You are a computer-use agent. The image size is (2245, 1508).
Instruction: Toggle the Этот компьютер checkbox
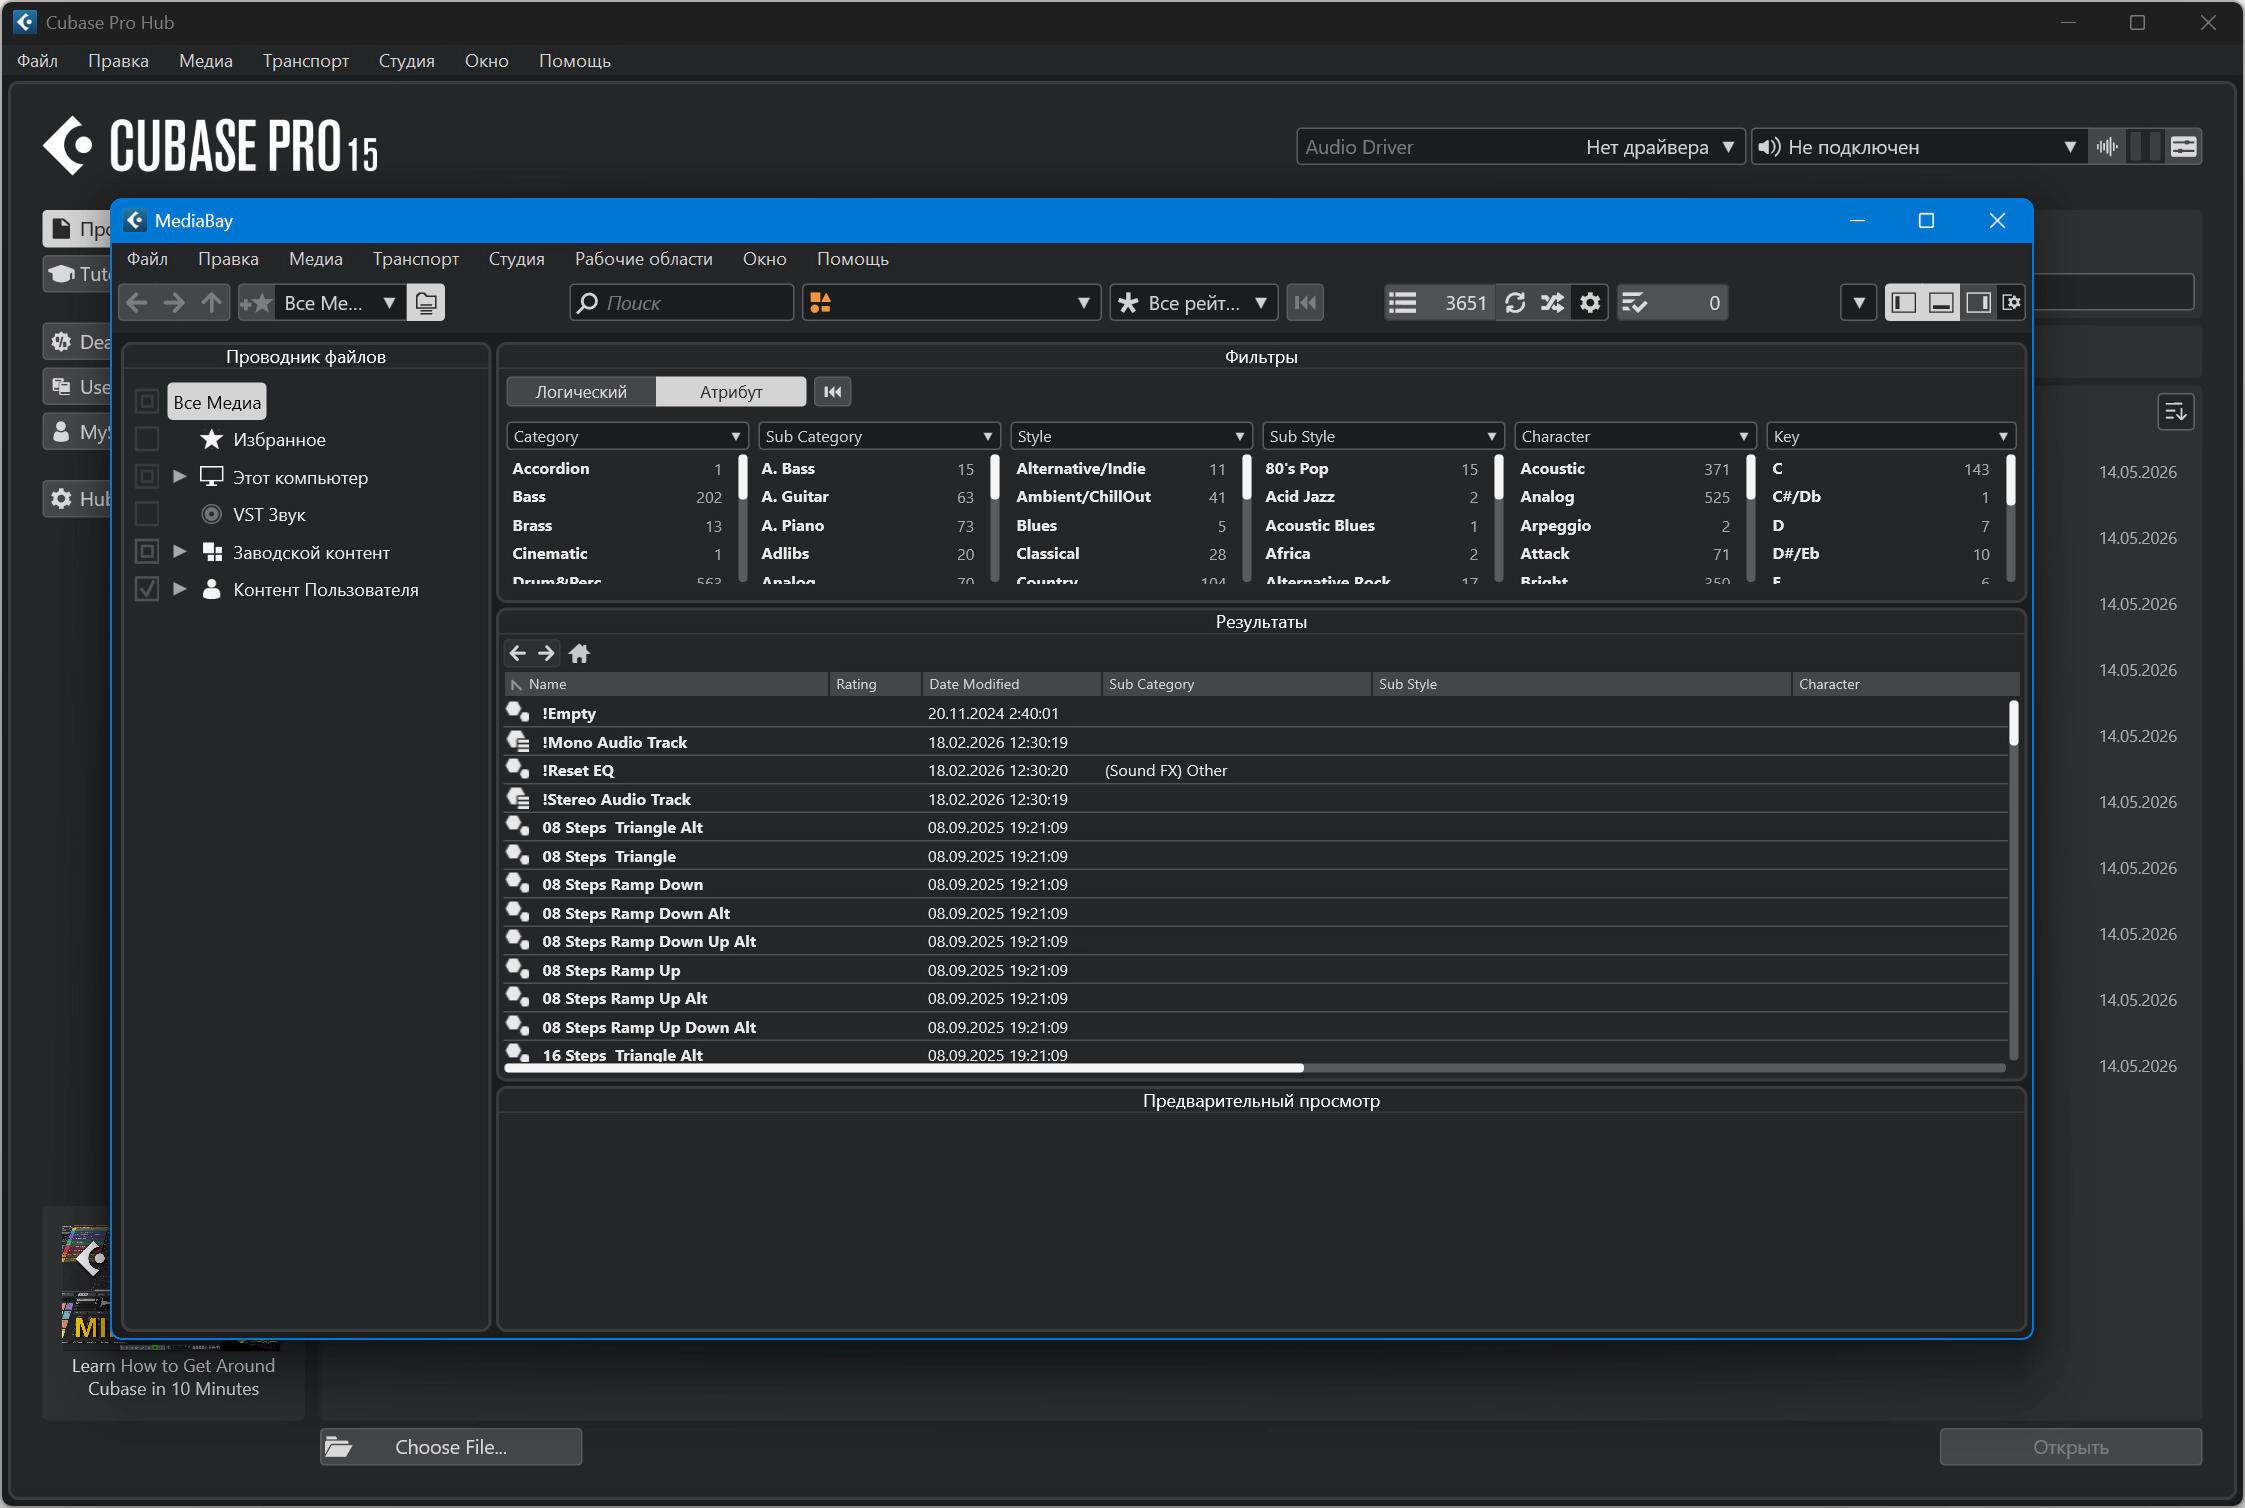click(147, 477)
